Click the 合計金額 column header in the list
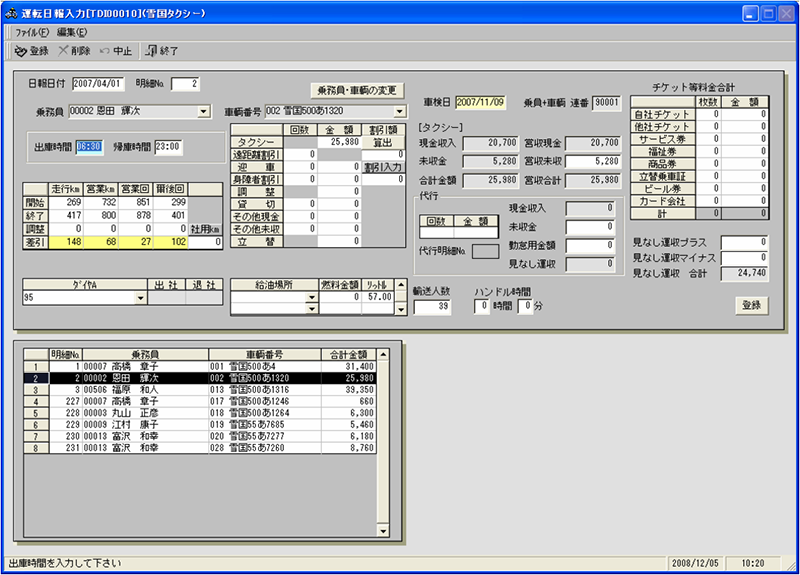Image resolution: width=800 pixels, height=575 pixels. point(348,355)
